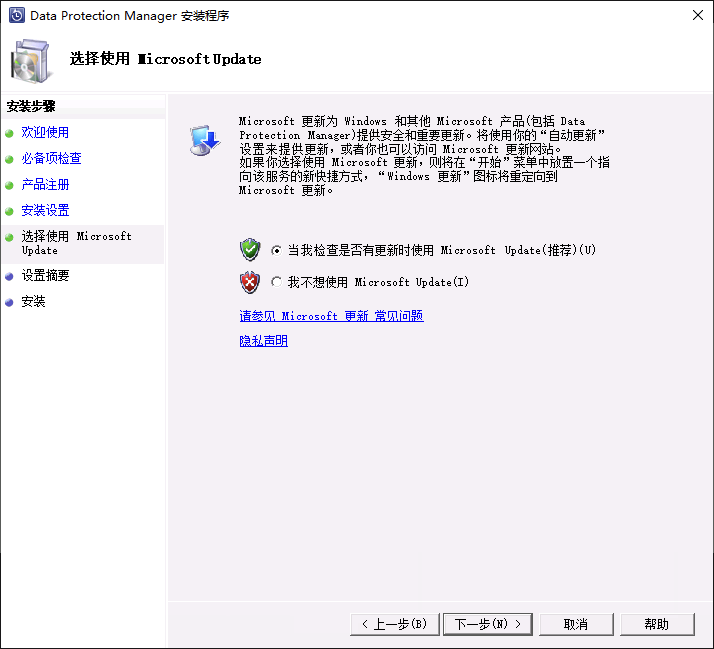
Task: Click the green checkmark shield icon
Action: (x=250, y=250)
